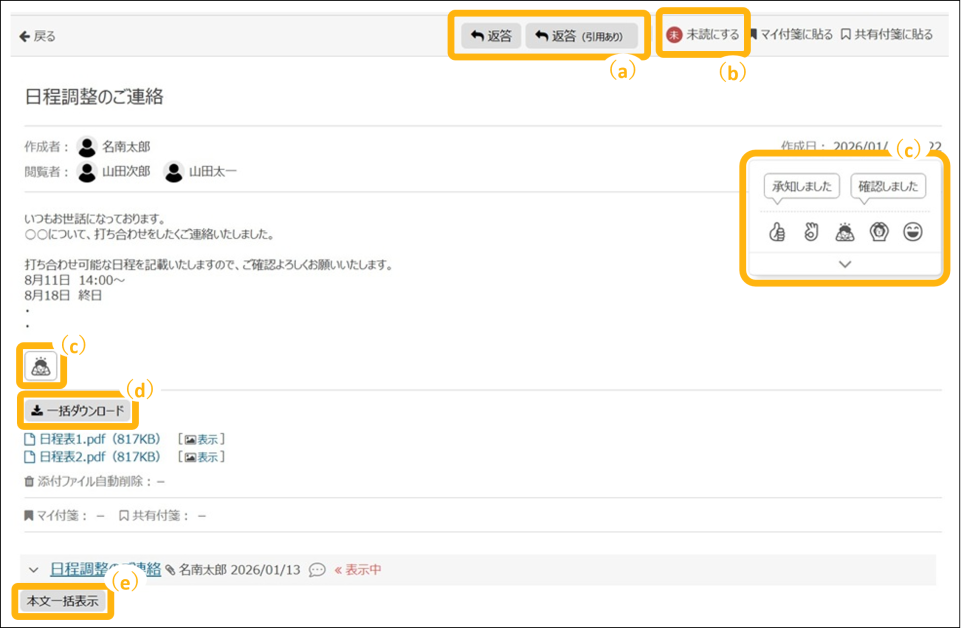Click the 返答 reply button
The height and width of the screenshot is (628, 964).
[491, 36]
